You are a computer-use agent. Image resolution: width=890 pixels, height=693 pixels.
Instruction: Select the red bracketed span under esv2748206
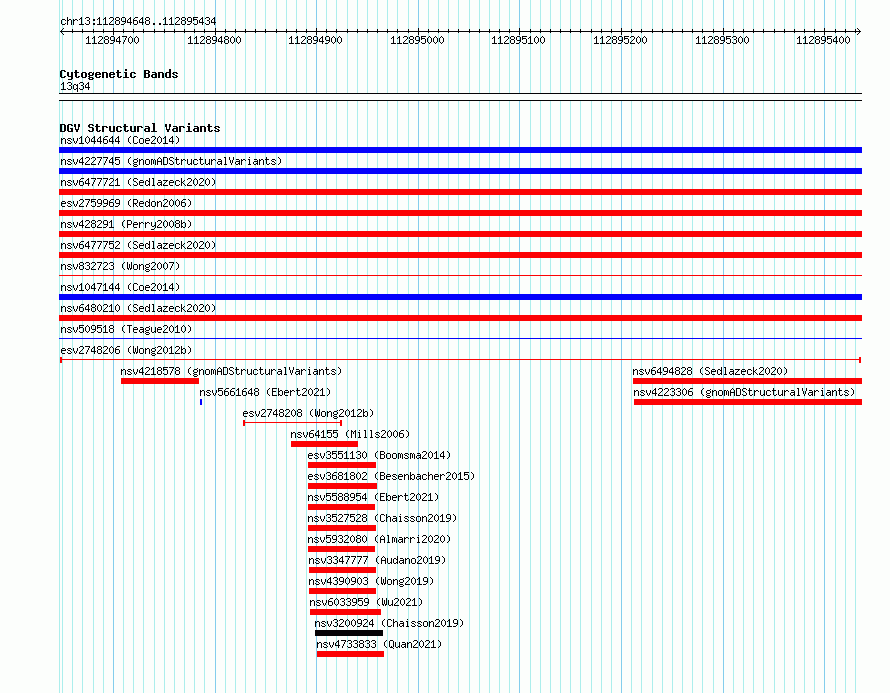[x=460, y=360]
